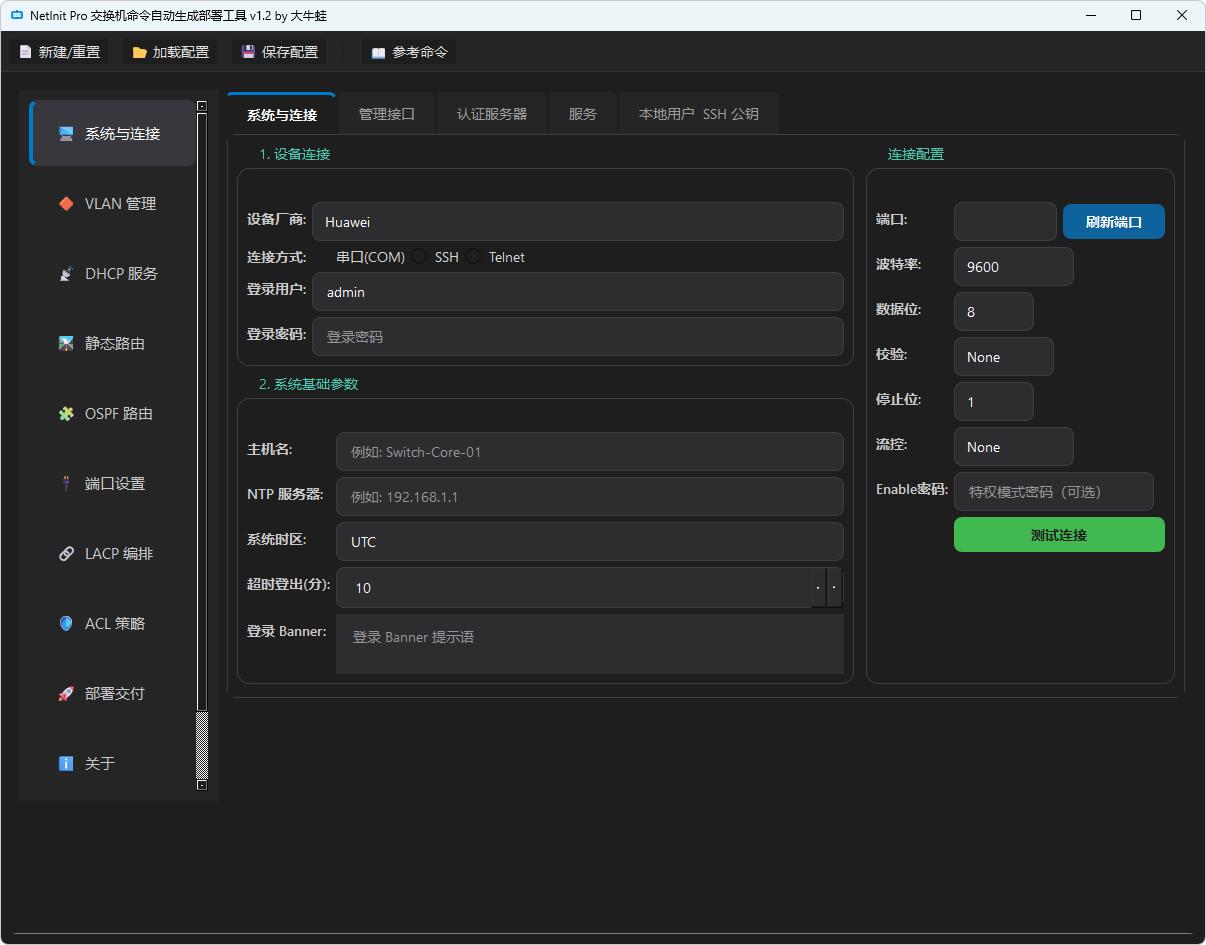The image size is (1206, 945).
Task: Open DHCP 服务 via its sidebar icon
Action: coord(66,274)
